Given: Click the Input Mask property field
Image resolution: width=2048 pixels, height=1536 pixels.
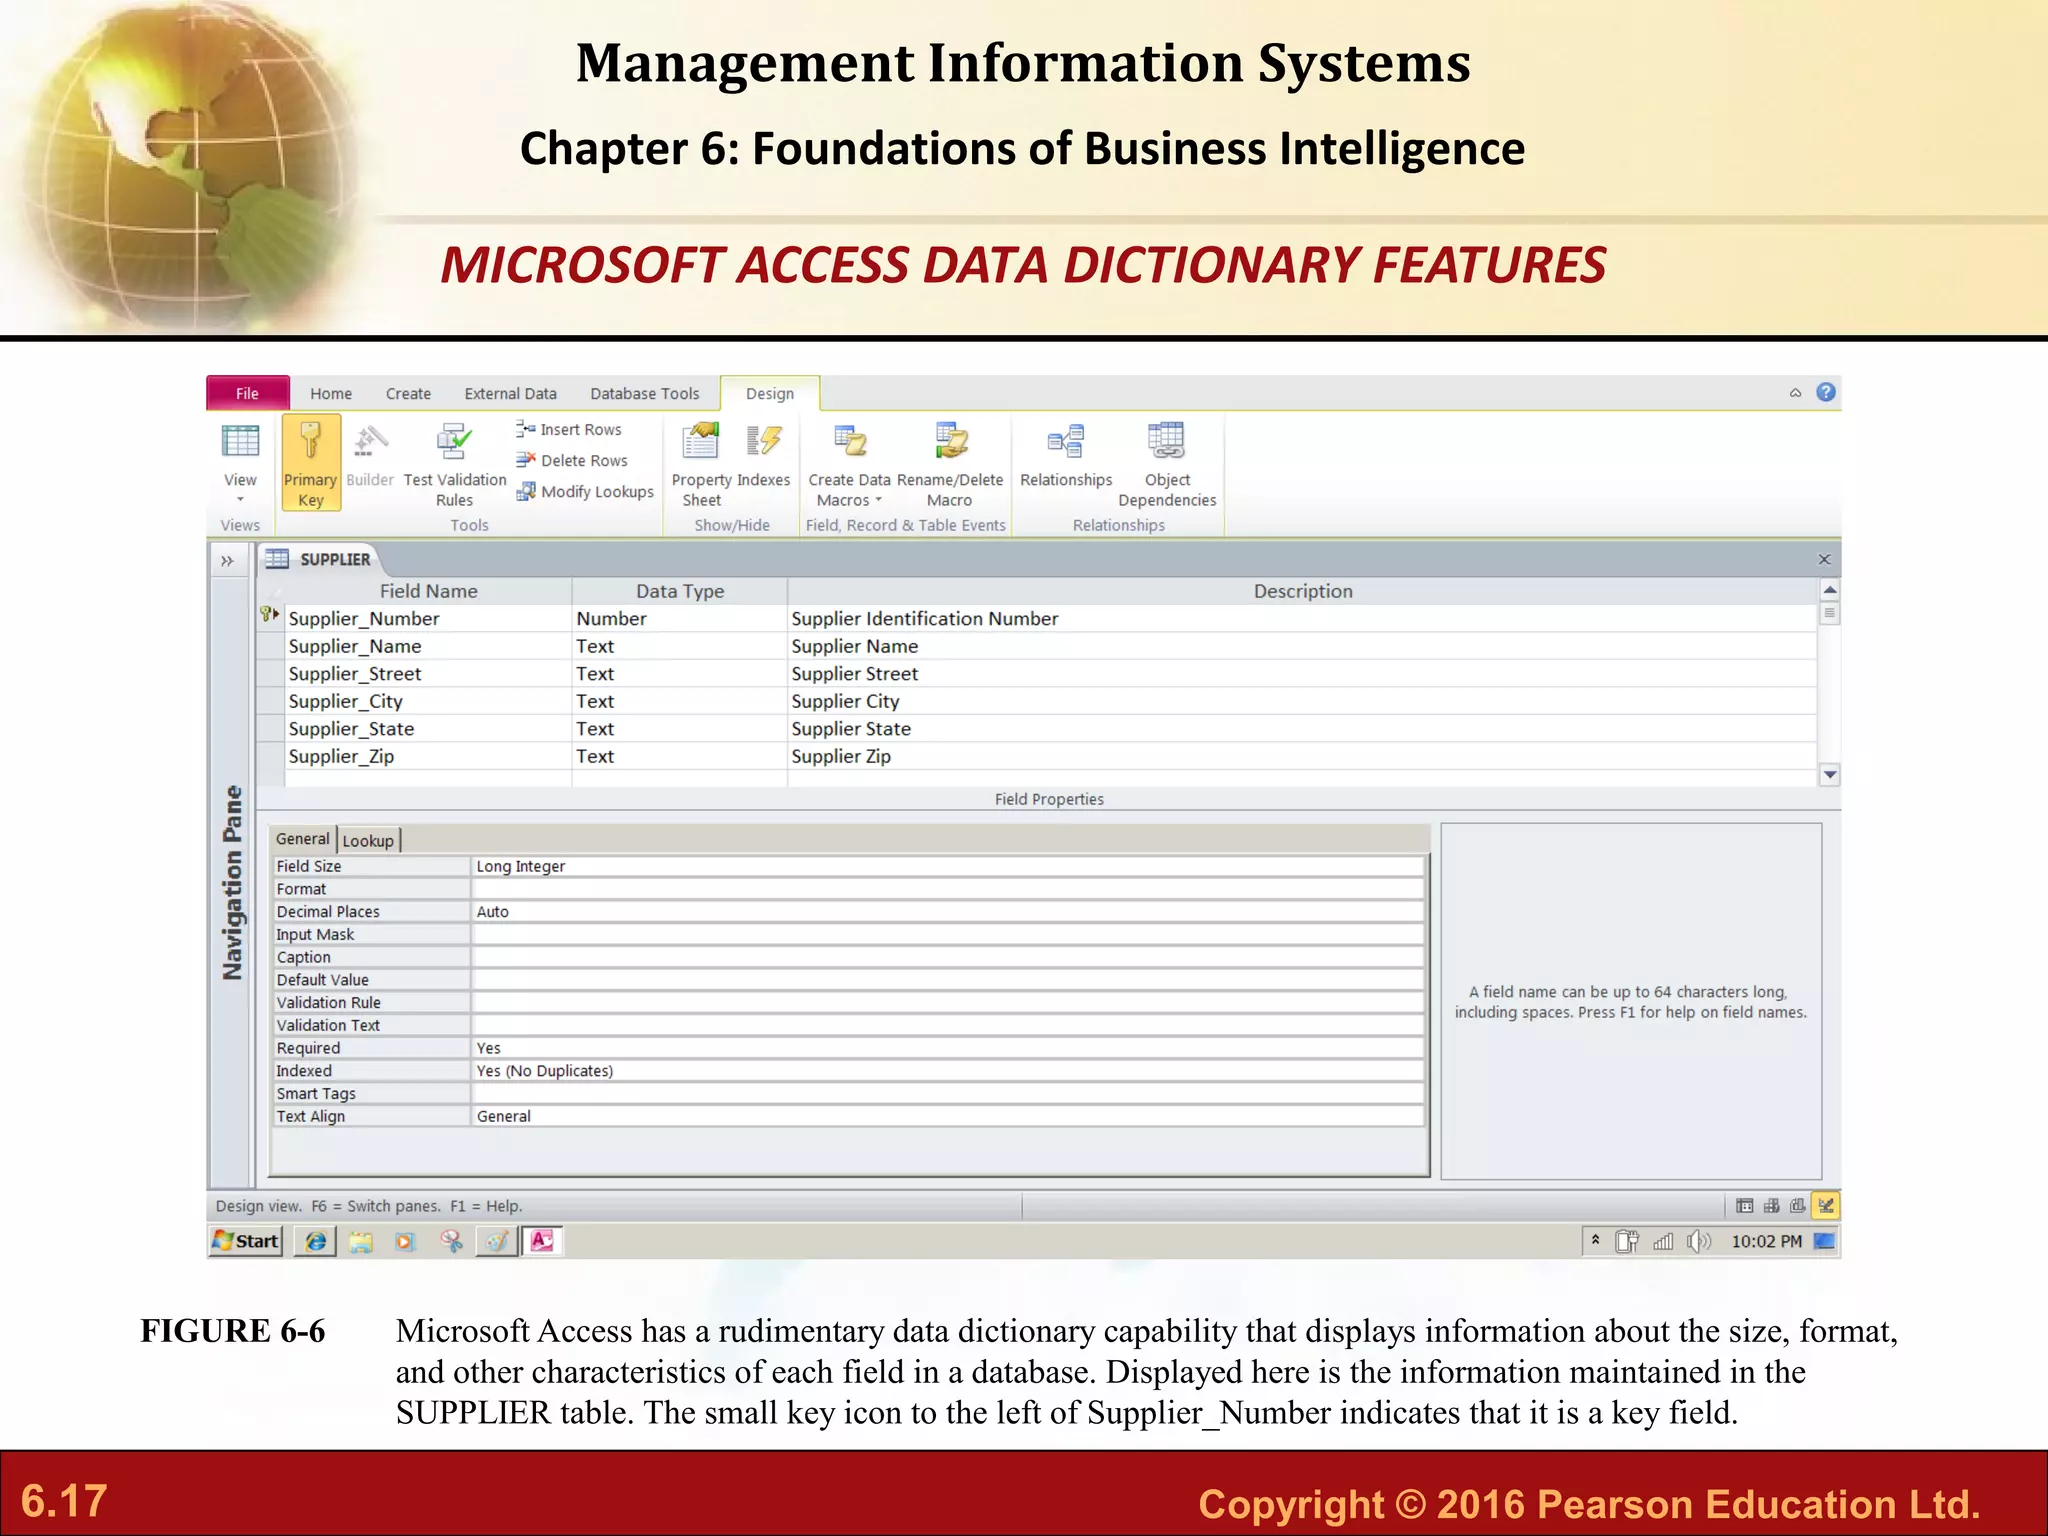Looking at the screenshot, I should click(x=947, y=934).
